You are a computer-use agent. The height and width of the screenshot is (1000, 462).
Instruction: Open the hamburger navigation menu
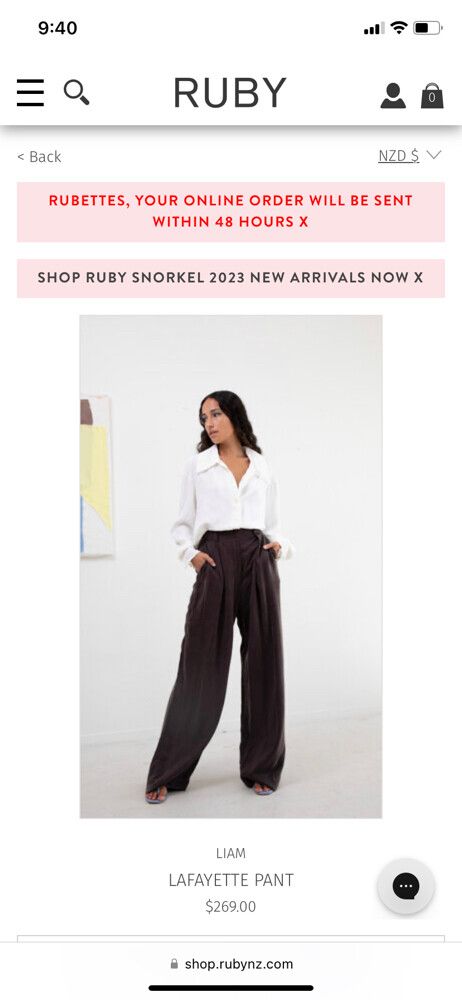pos(31,93)
